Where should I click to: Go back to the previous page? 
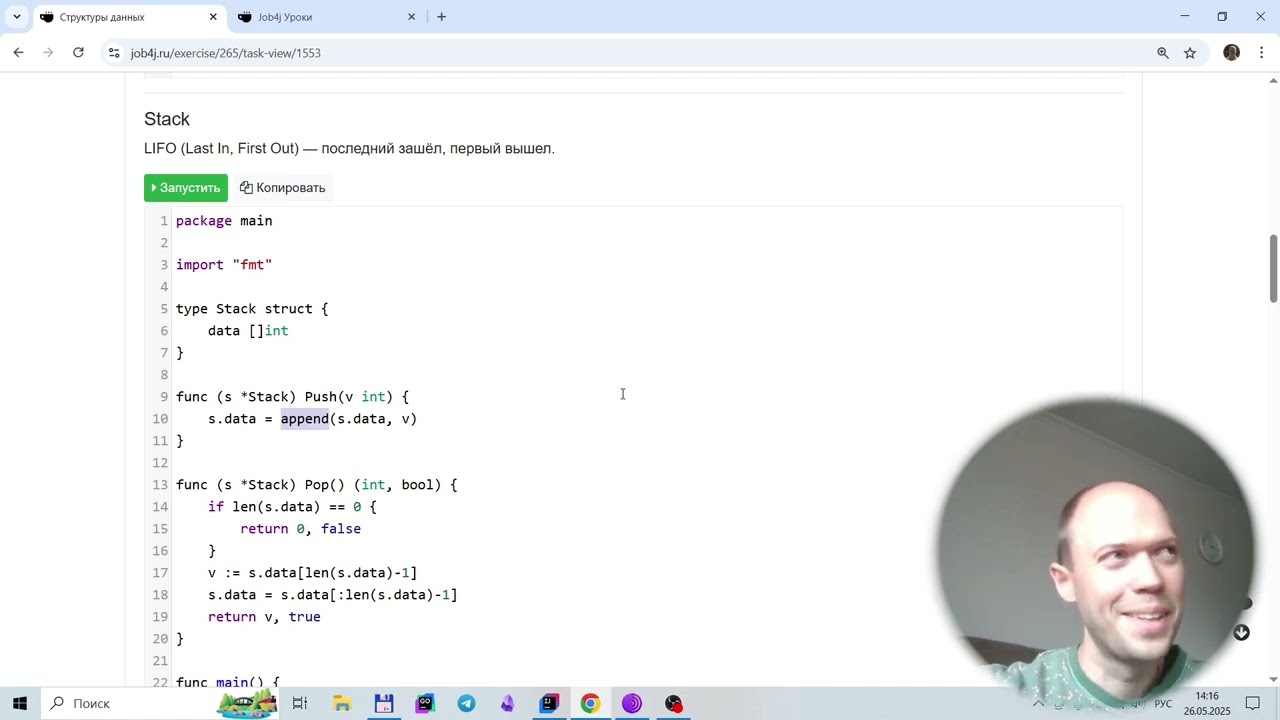point(19,53)
